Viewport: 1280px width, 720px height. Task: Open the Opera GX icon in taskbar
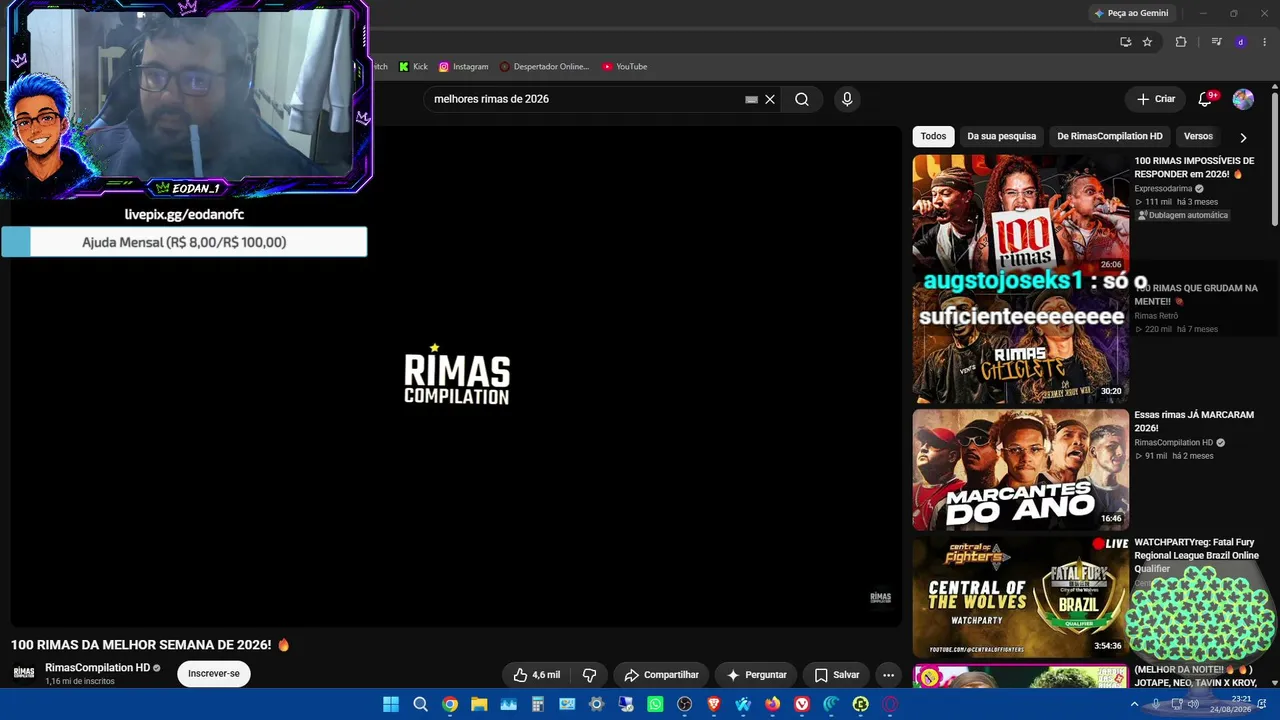pos(890,704)
